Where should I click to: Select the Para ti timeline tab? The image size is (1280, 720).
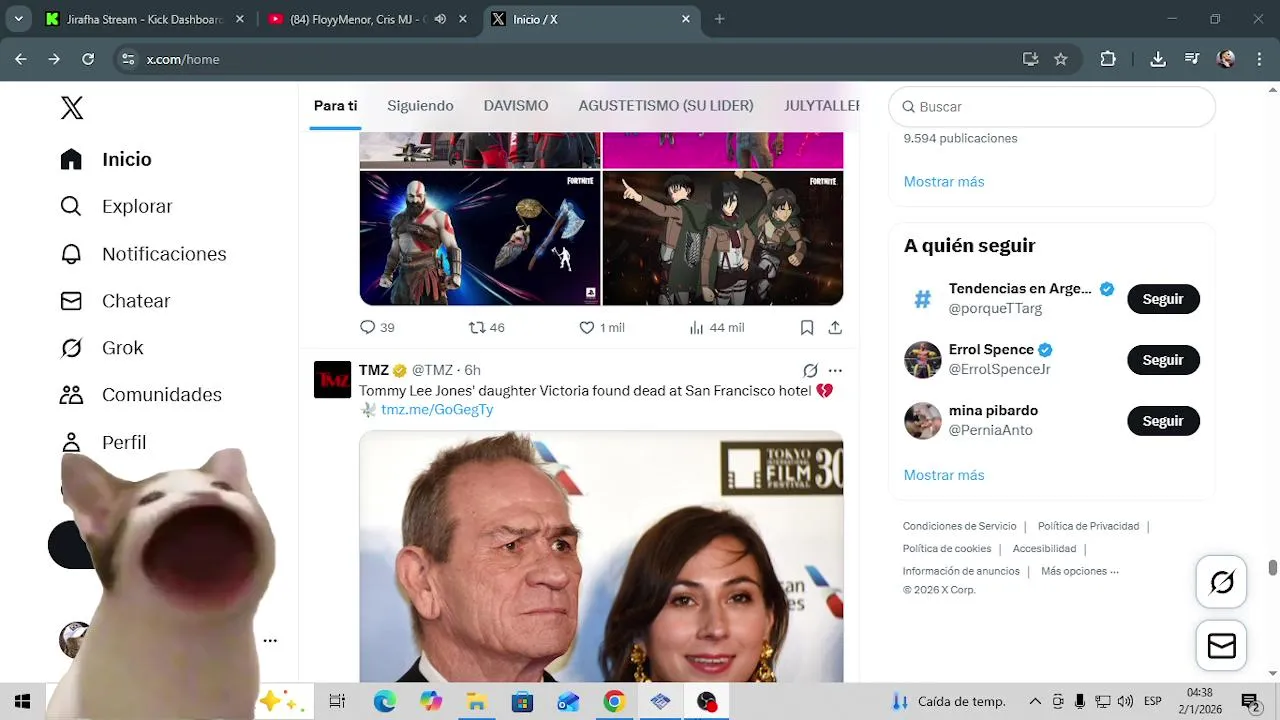pos(336,106)
